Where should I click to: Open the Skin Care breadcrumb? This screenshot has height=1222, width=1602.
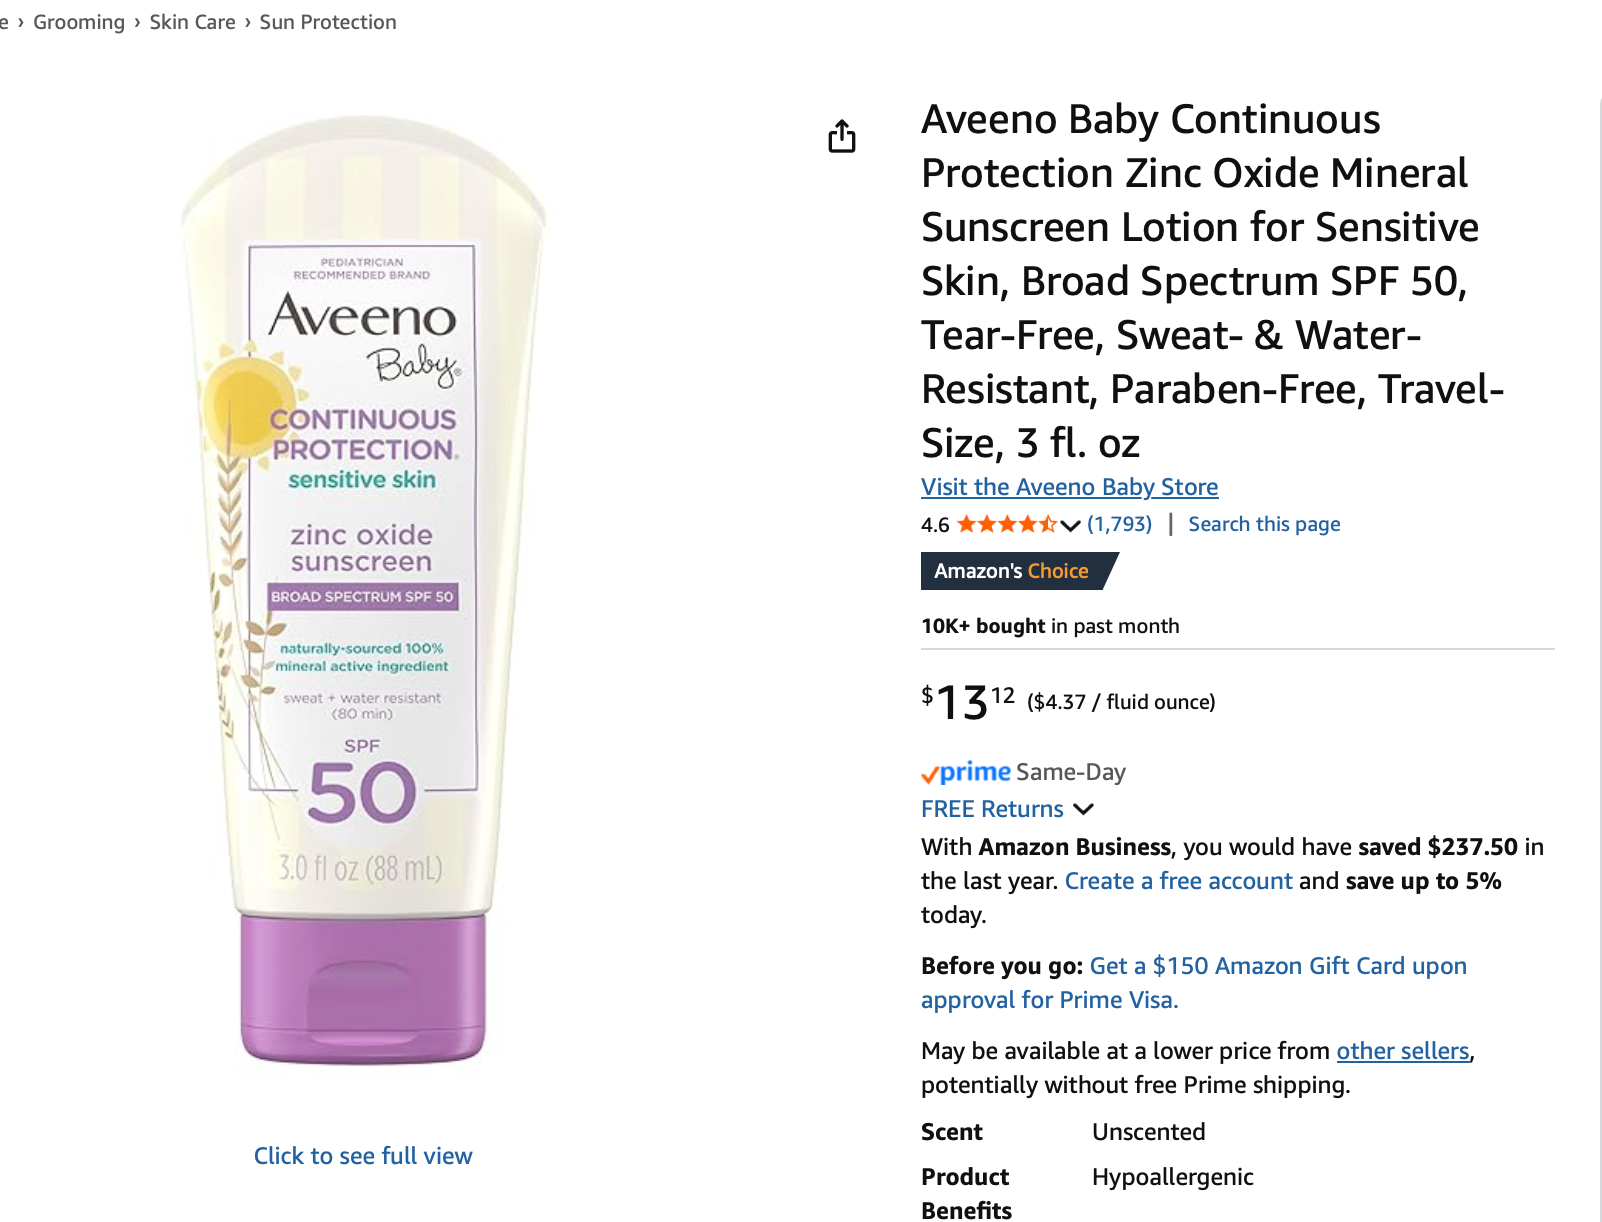[x=192, y=22]
